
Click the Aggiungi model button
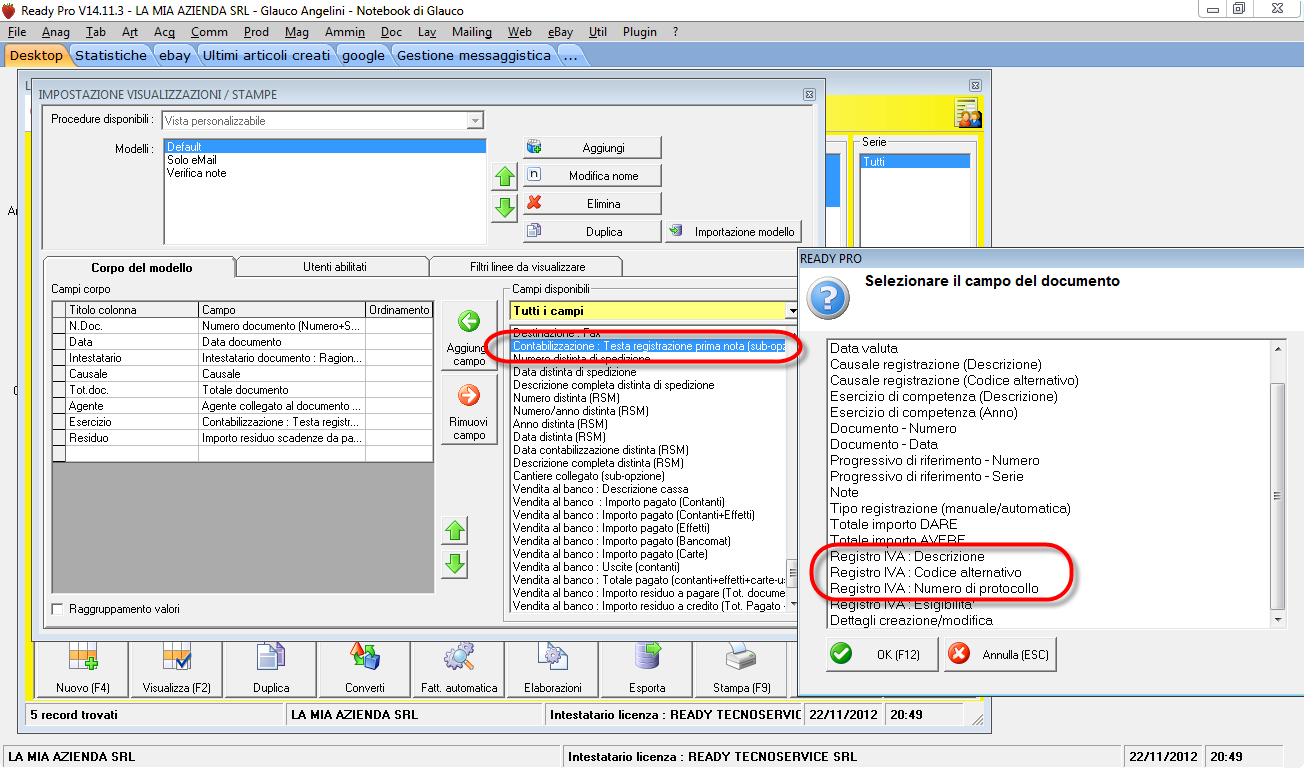coord(592,147)
